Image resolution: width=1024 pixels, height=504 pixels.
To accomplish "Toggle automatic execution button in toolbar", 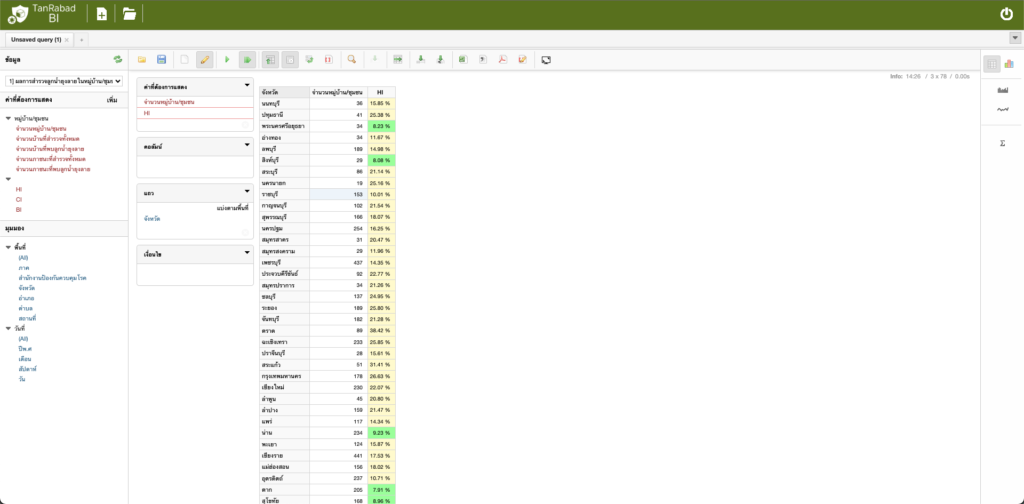I will click(246, 60).
